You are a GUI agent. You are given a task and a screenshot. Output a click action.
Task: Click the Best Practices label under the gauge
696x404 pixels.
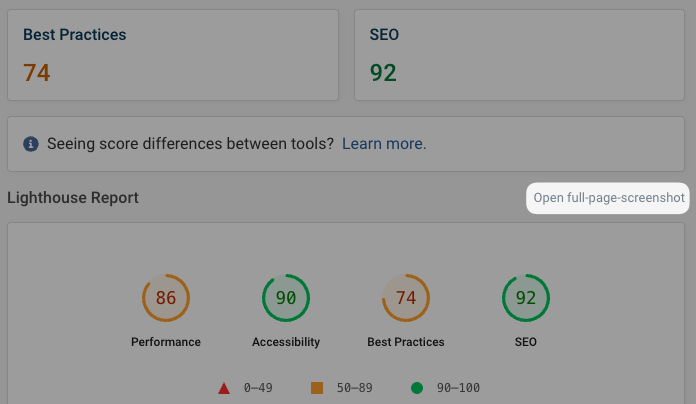[x=406, y=342]
